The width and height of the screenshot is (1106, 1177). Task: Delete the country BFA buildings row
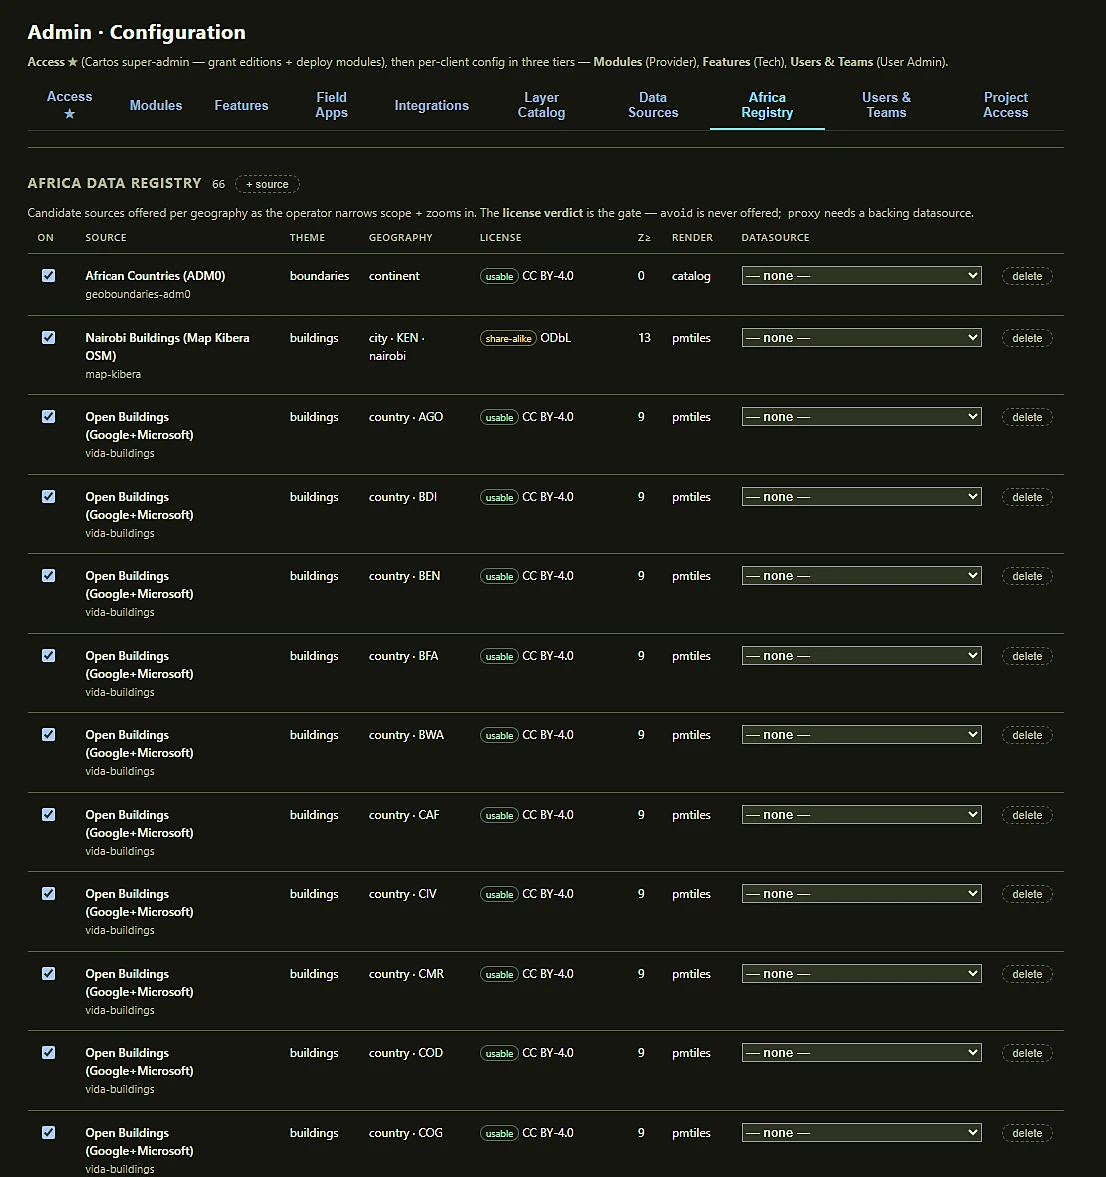click(x=1026, y=657)
